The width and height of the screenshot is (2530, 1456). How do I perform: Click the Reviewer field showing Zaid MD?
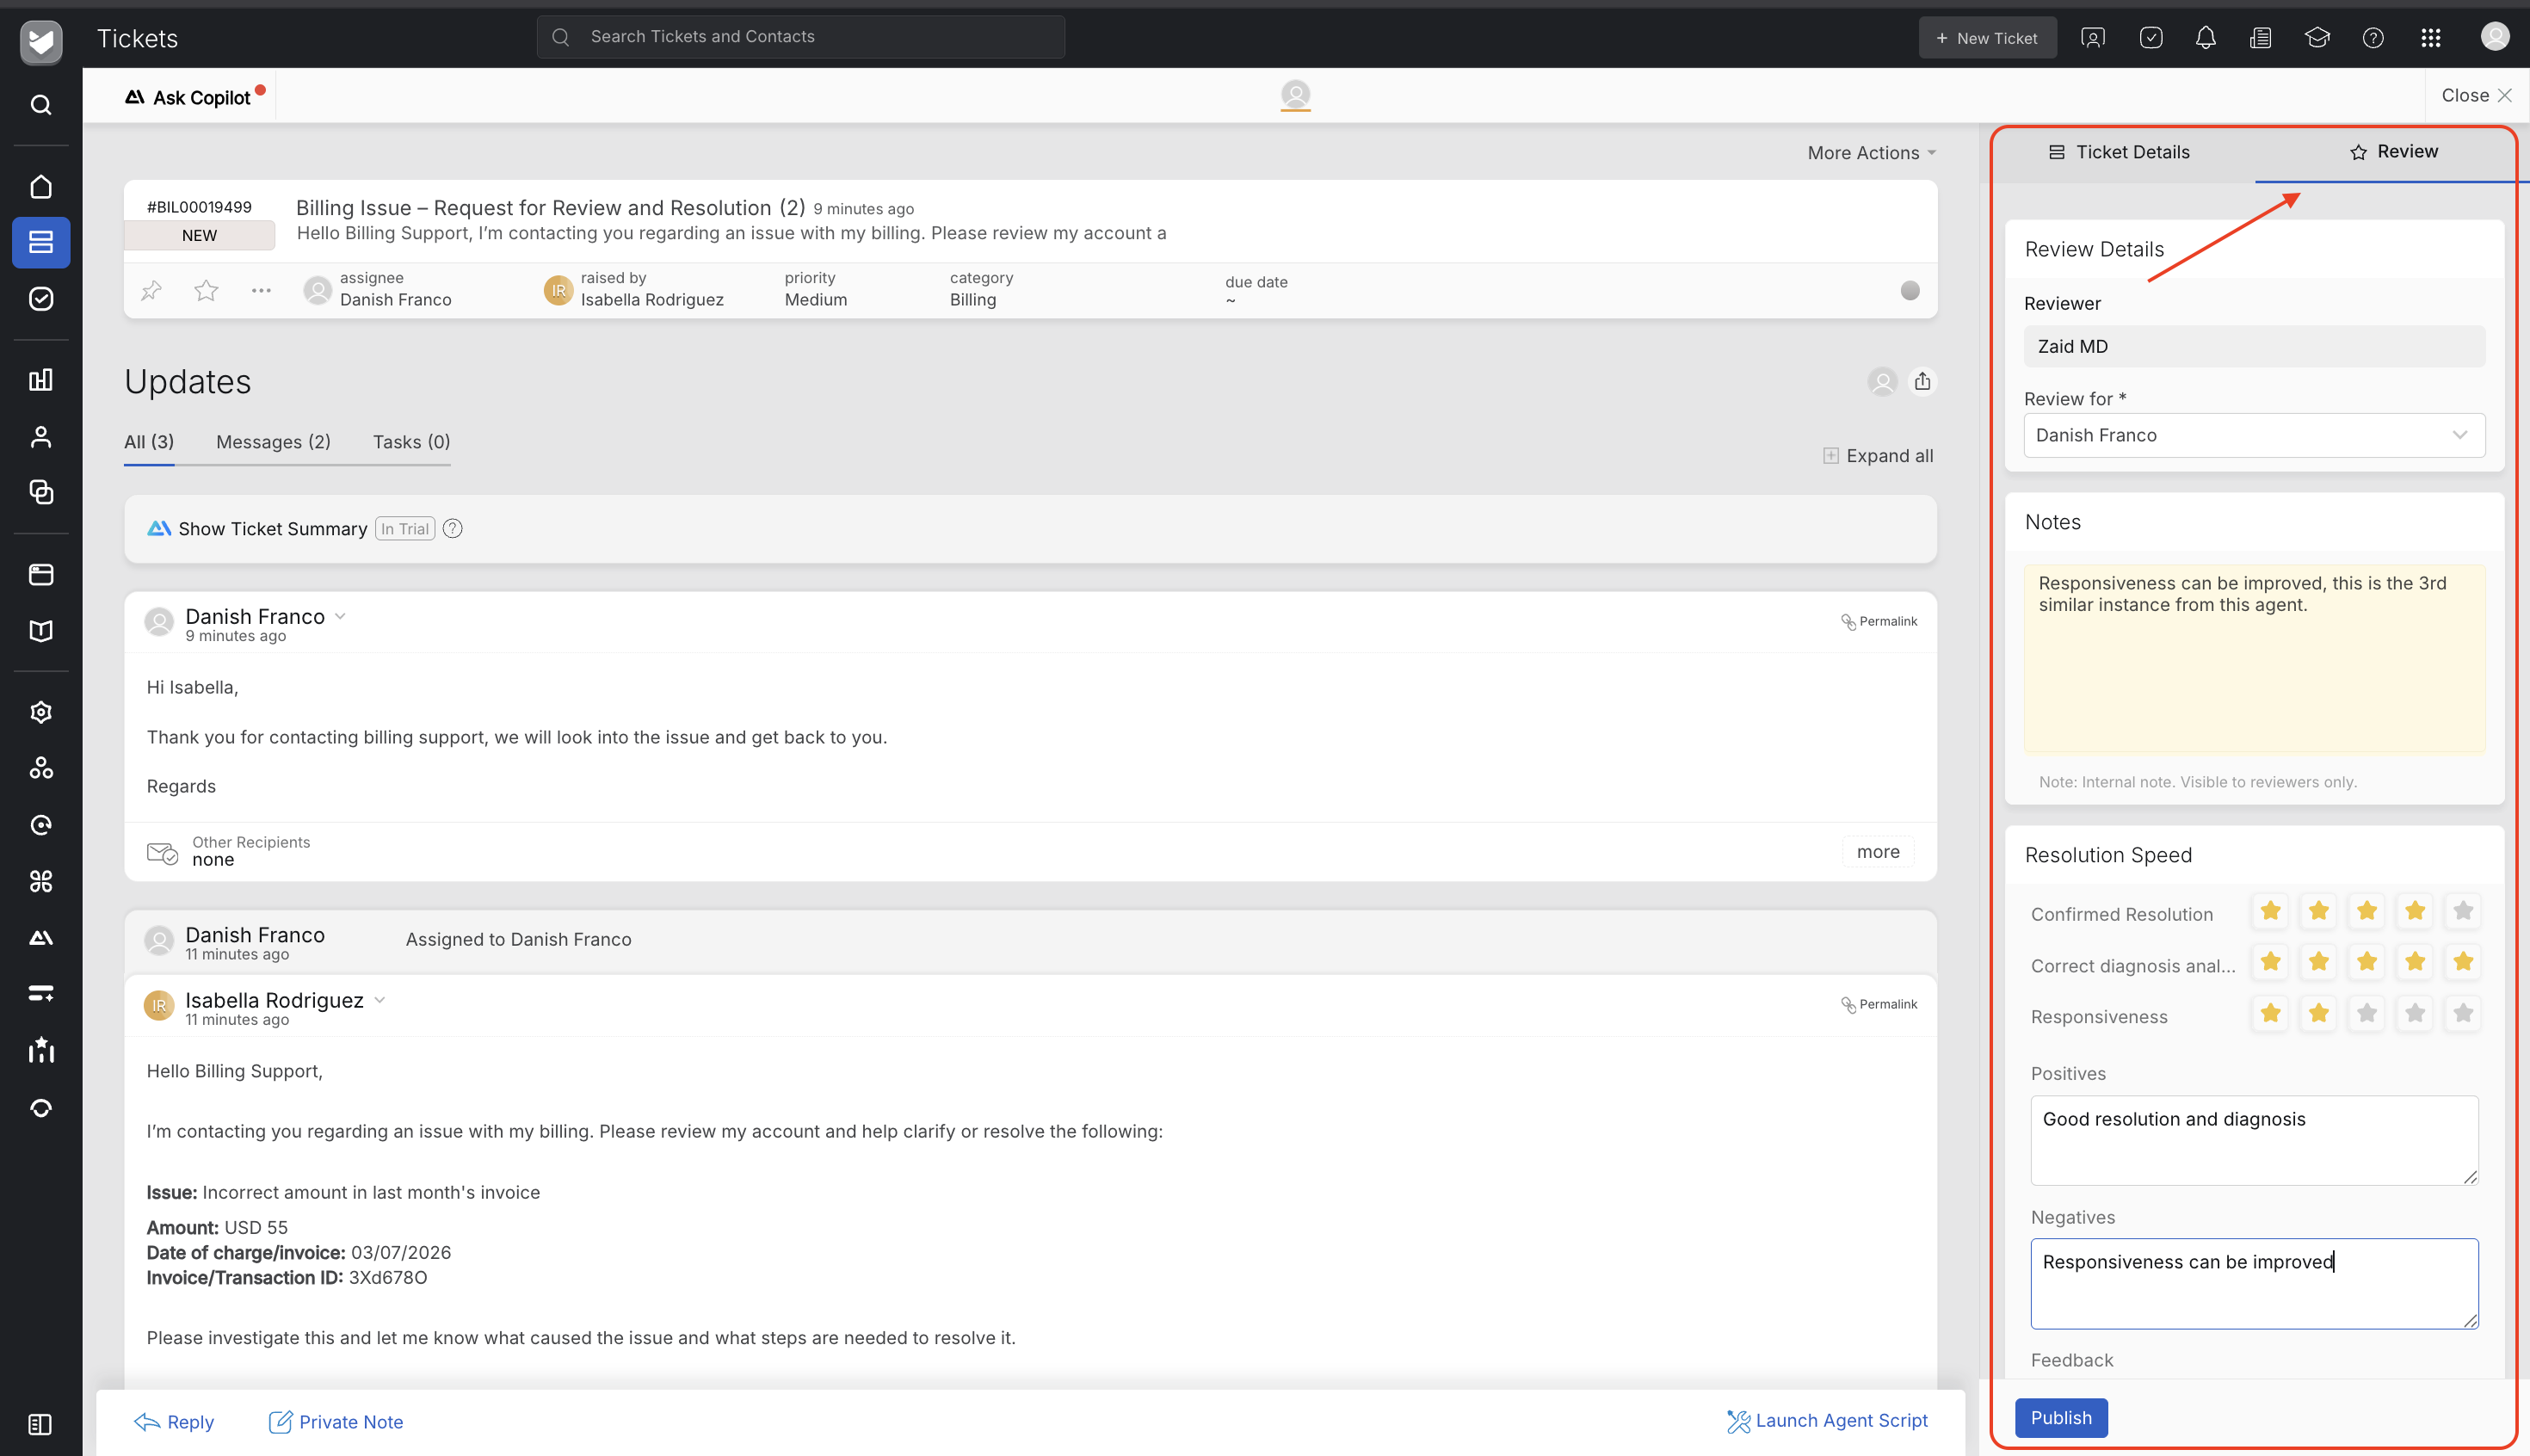(2254, 346)
